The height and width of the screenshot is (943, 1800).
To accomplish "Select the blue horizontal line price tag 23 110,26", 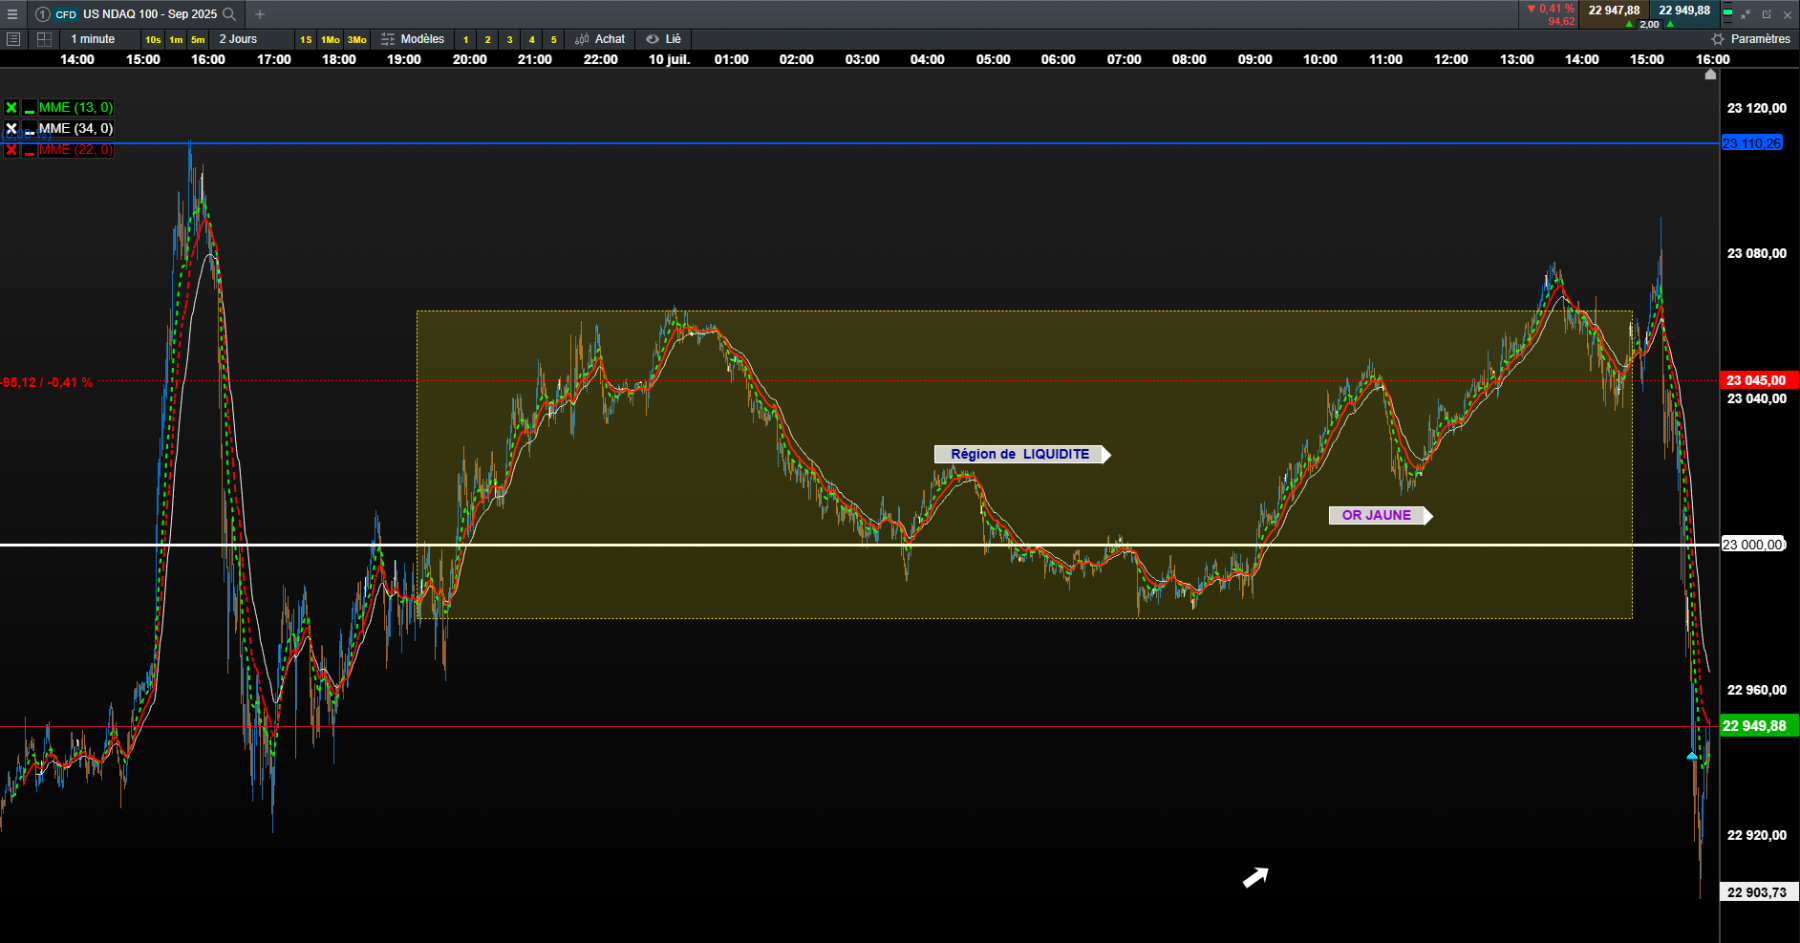I will point(1752,143).
